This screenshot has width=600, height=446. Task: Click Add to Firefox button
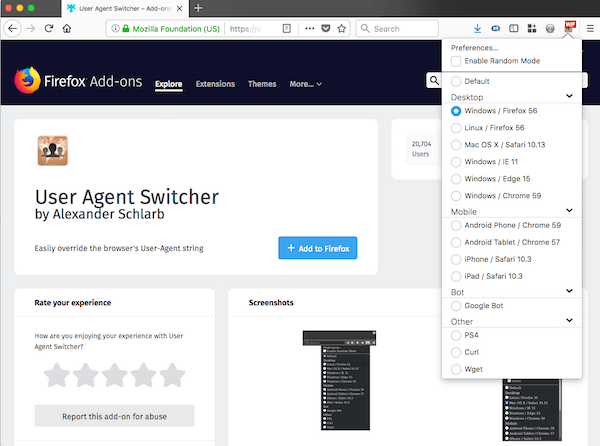(x=318, y=248)
